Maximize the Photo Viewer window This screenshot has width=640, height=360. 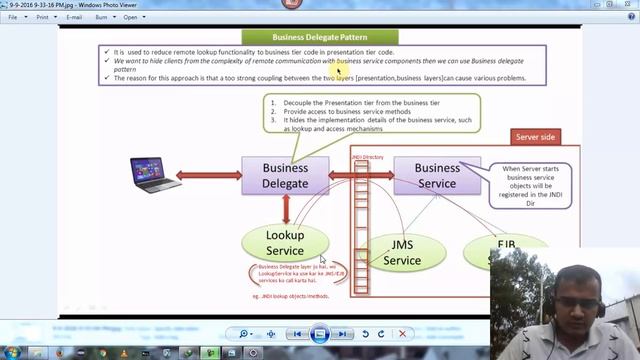[x=610, y=4]
